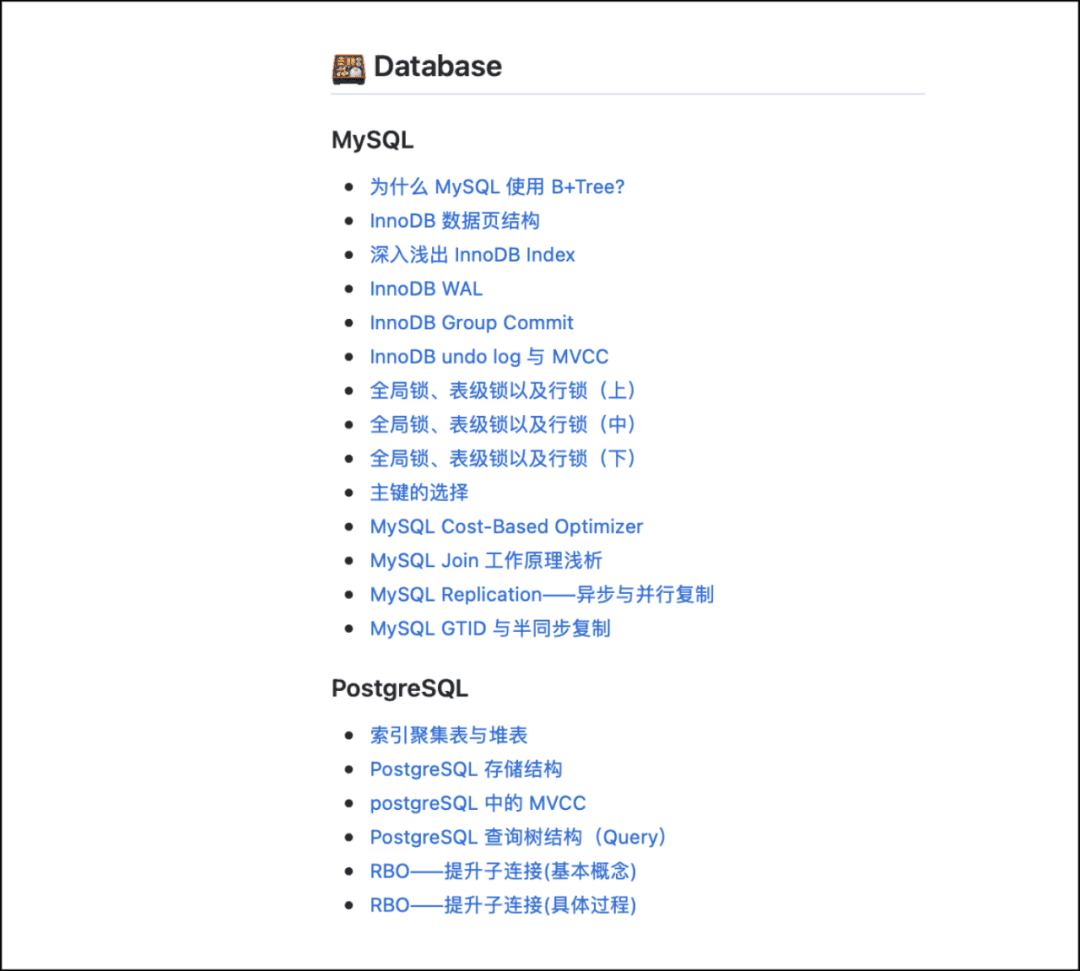Open InnoDB Group Commit link

pyautogui.click(x=471, y=323)
